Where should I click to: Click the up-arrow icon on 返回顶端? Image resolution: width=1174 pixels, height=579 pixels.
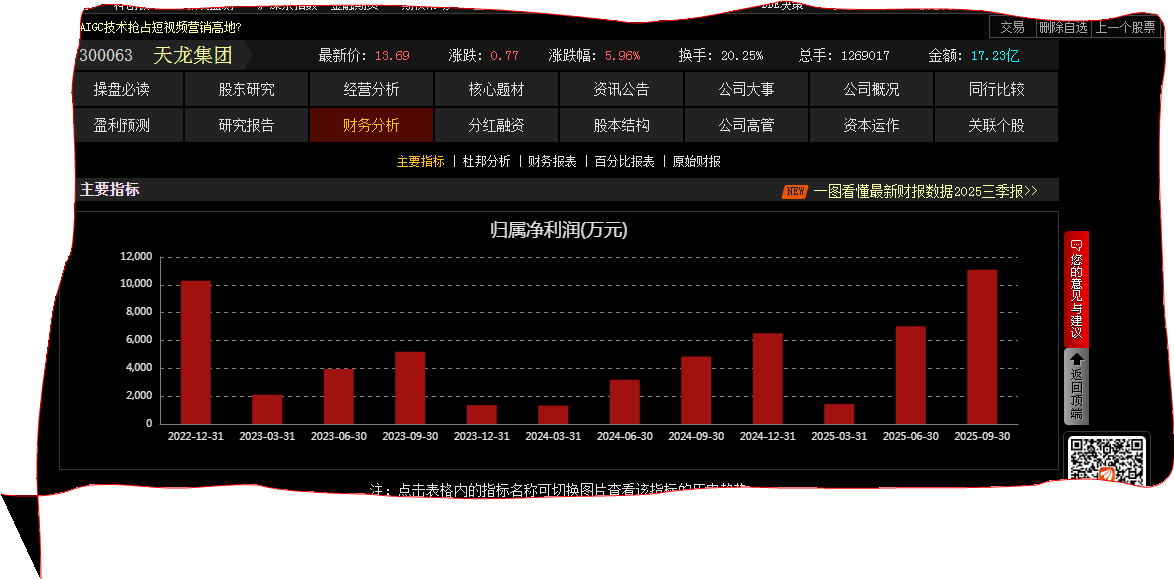[1077, 359]
